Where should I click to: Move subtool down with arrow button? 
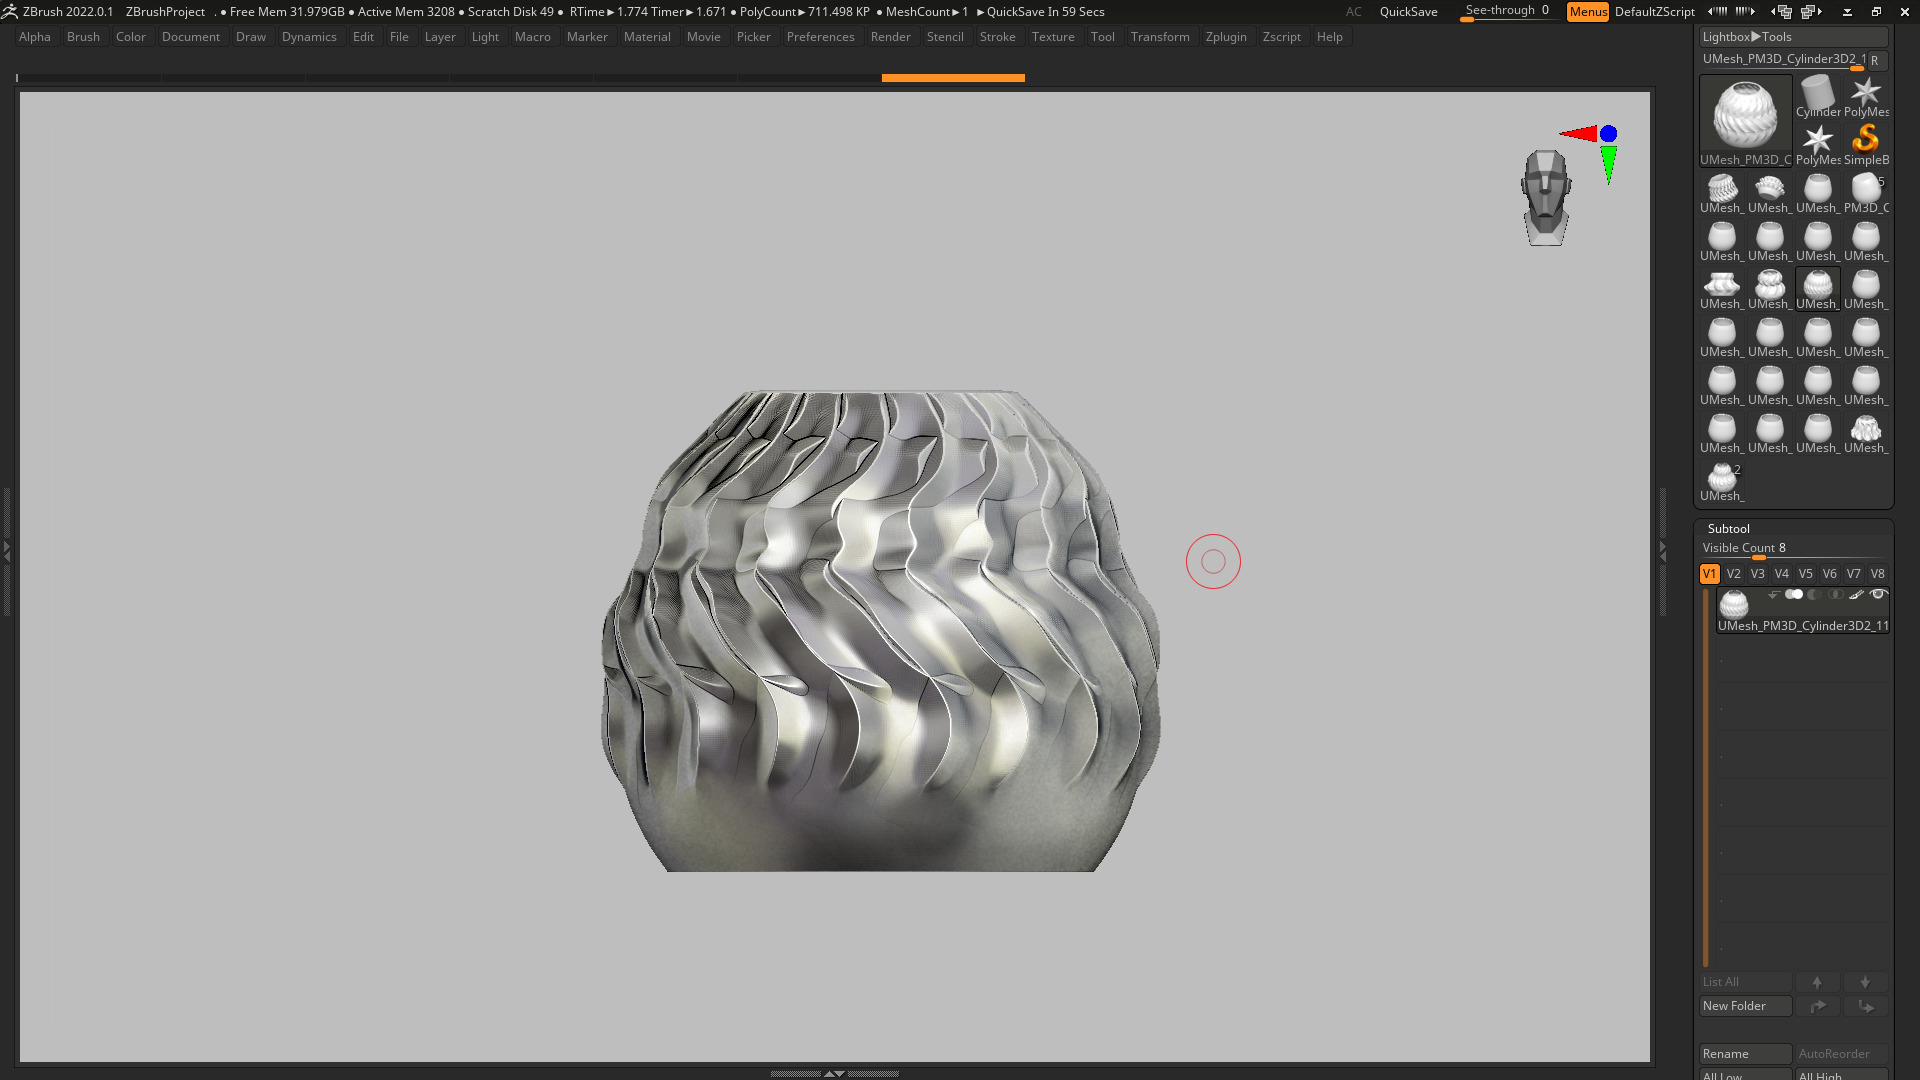[1865, 982]
